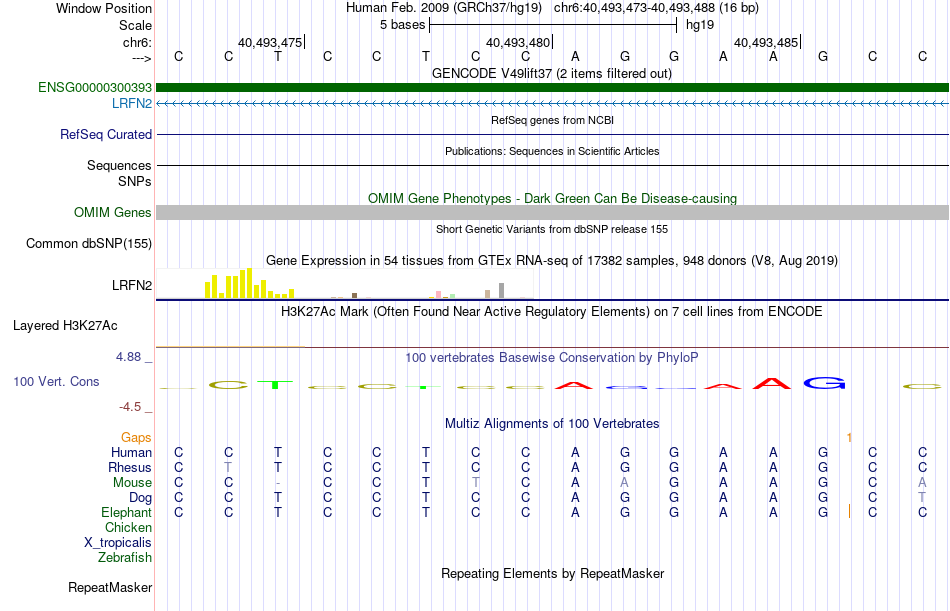Click the large blue G conservation logo letter
The height and width of the screenshot is (611, 950).
click(x=824, y=382)
